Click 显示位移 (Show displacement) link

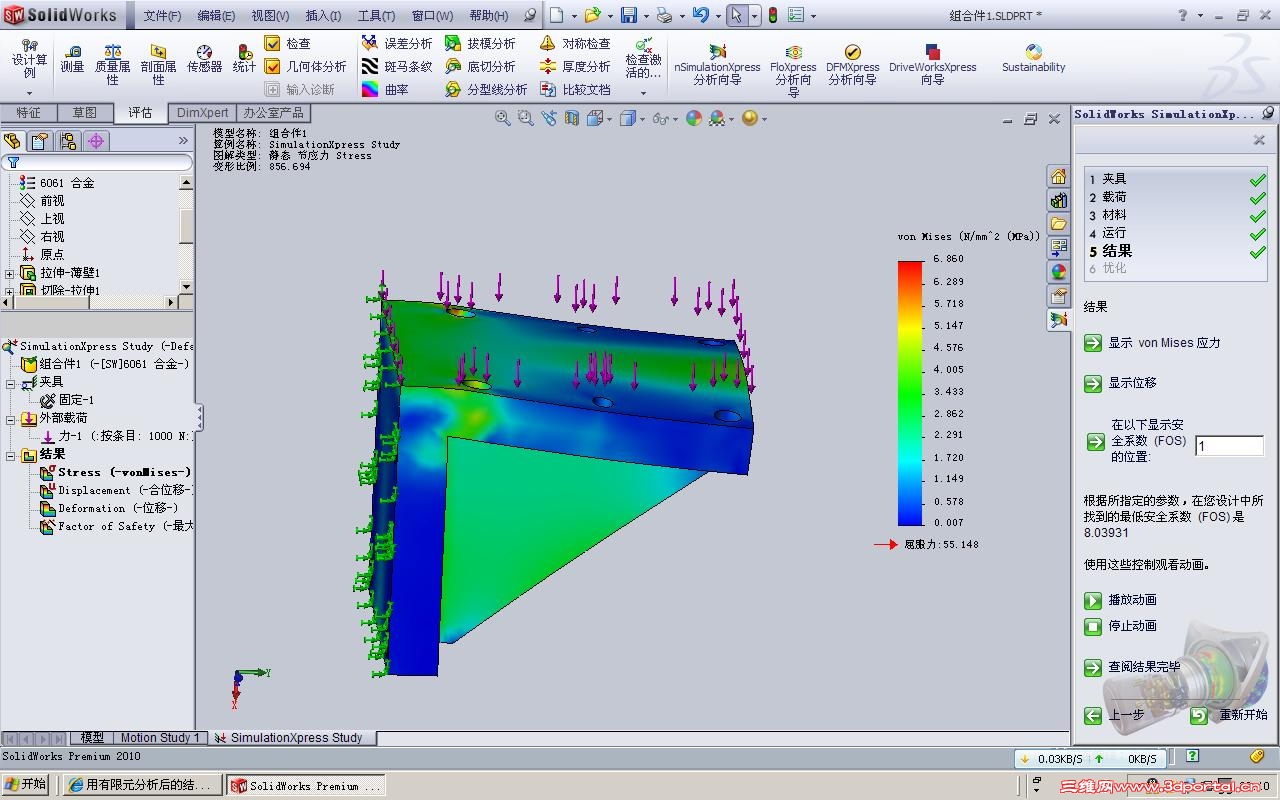[x=1122, y=383]
